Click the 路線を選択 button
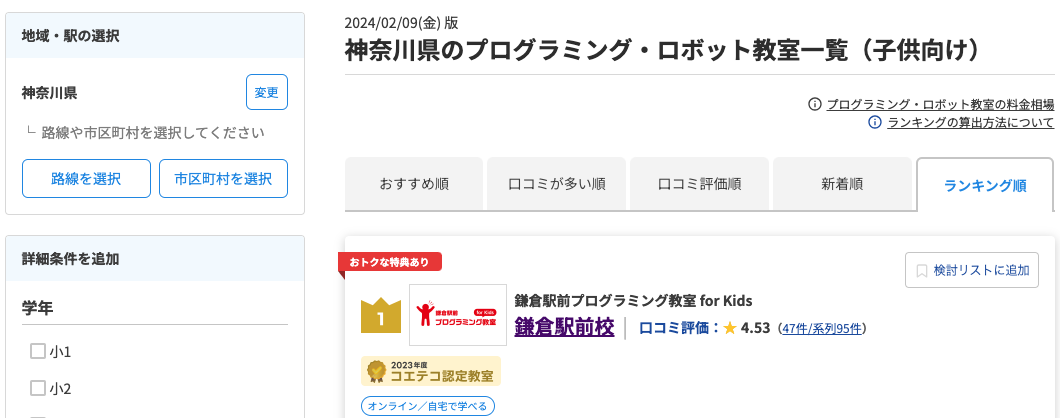 pos(86,179)
